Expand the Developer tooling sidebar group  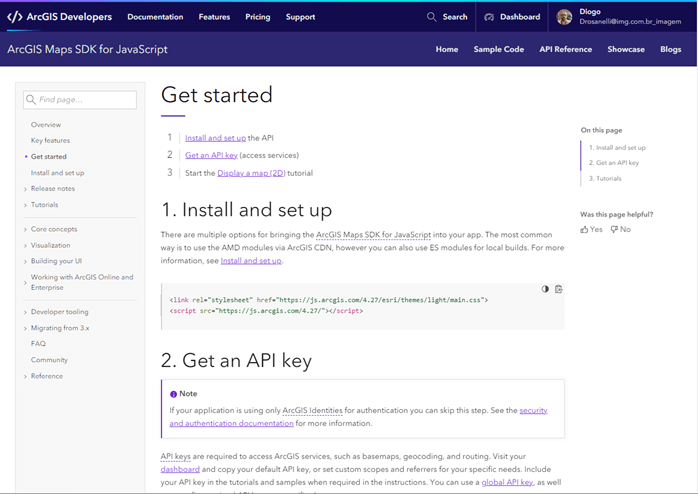[x=25, y=312]
